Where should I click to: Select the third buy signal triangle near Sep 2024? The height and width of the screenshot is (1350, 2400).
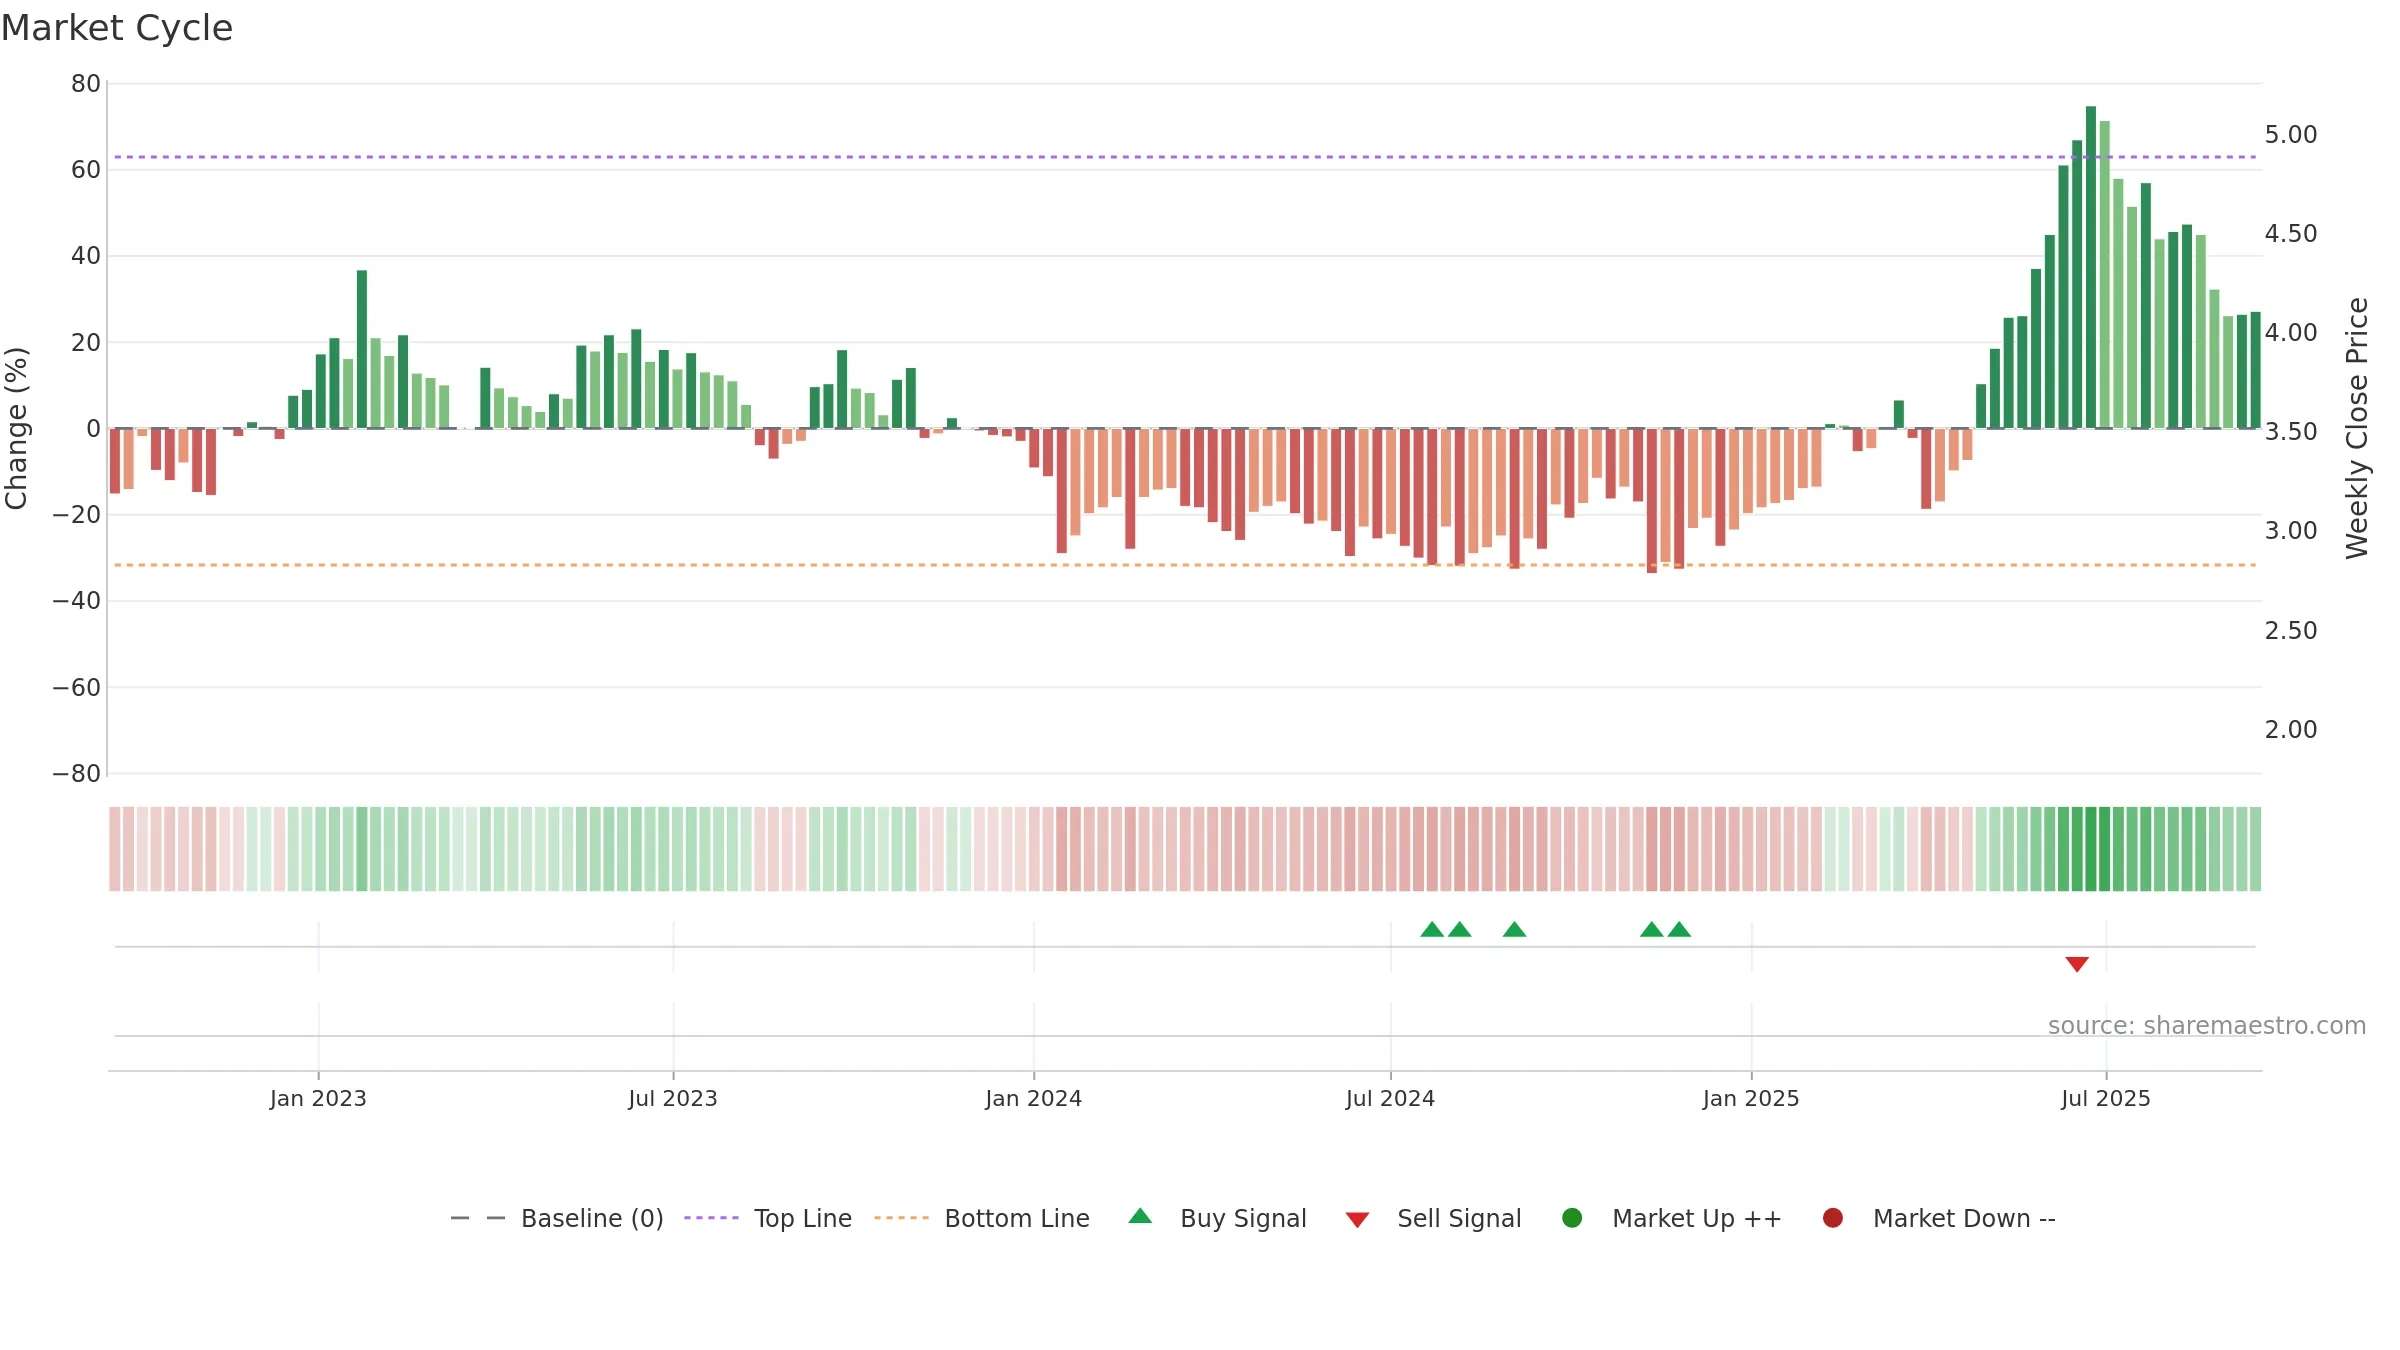[1515, 929]
